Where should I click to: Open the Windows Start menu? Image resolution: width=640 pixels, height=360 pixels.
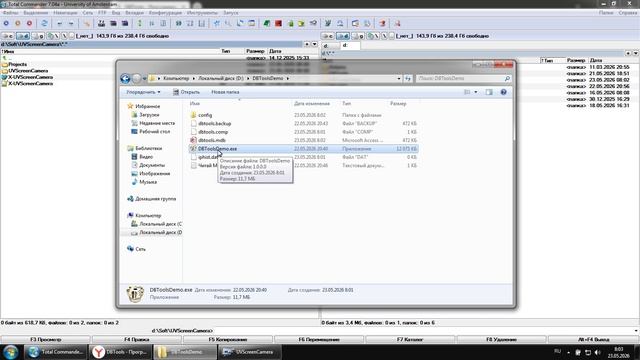(11, 352)
